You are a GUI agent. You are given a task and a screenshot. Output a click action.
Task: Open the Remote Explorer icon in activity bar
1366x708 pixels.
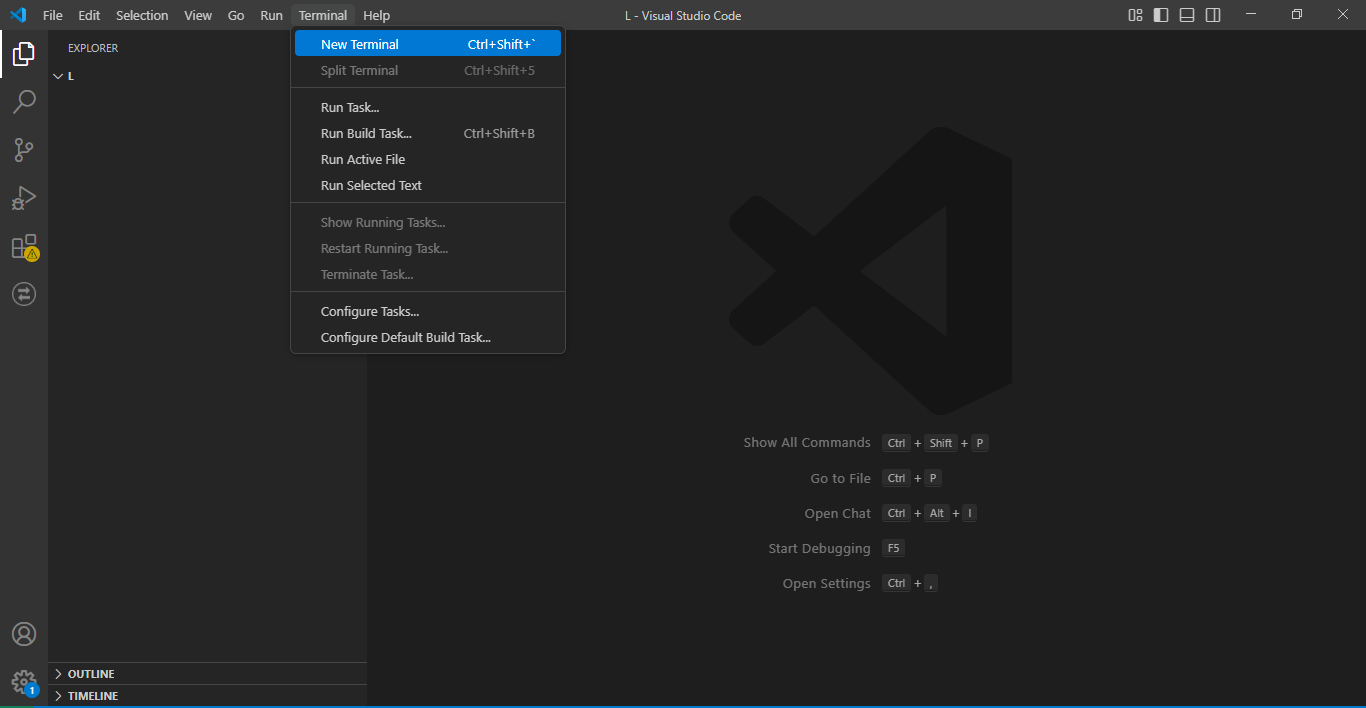[x=24, y=294]
